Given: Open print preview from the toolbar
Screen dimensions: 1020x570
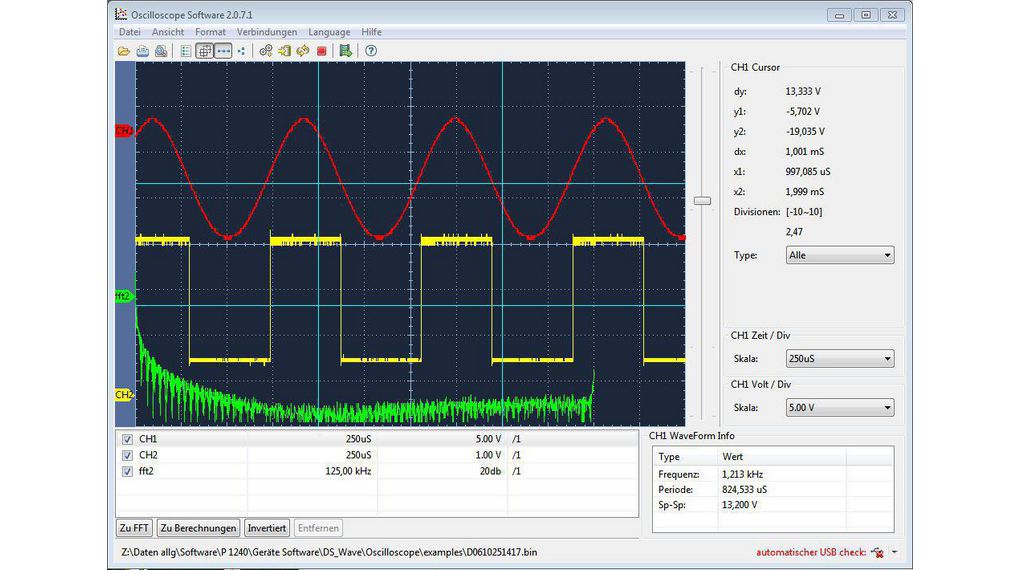Looking at the screenshot, I should pyautogui.click(x=160, y=51).
